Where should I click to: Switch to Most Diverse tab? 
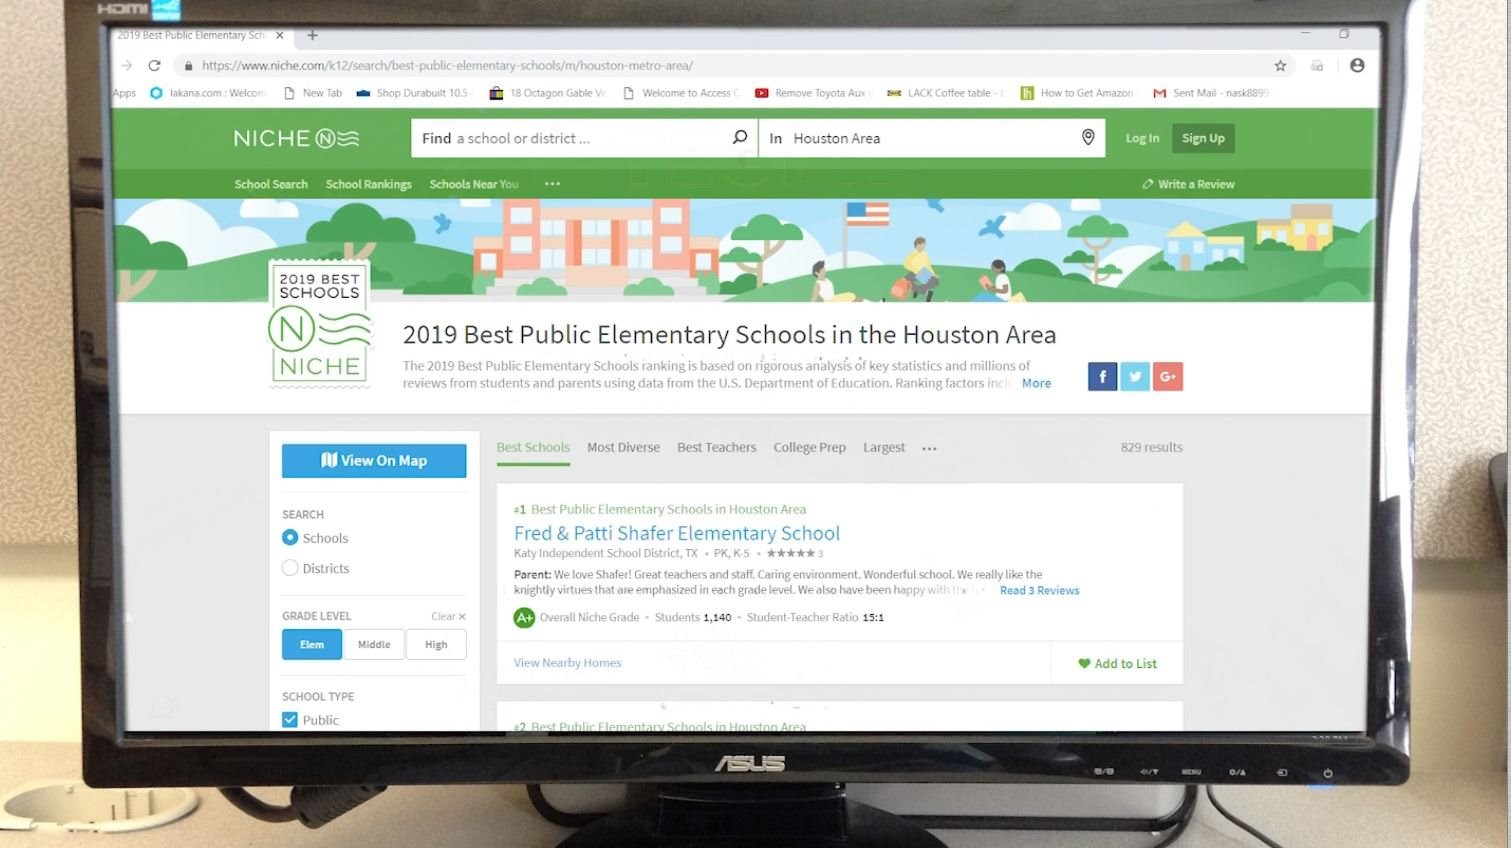pos(623,447)
